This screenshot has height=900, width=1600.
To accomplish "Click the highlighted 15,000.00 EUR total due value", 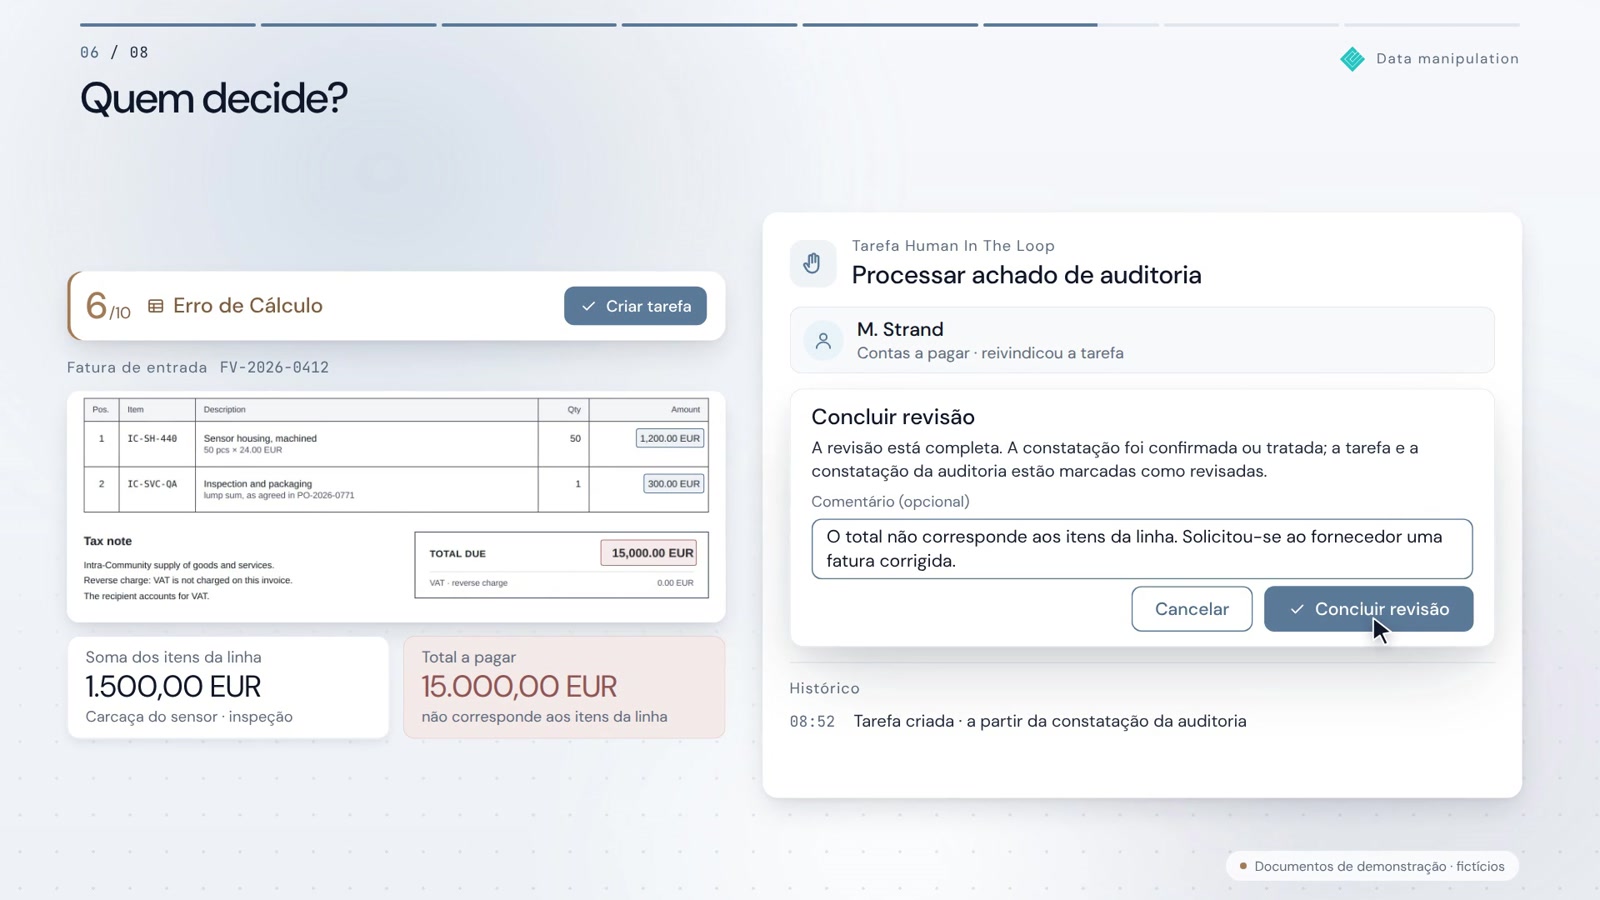I will click(x=648, y=553).
